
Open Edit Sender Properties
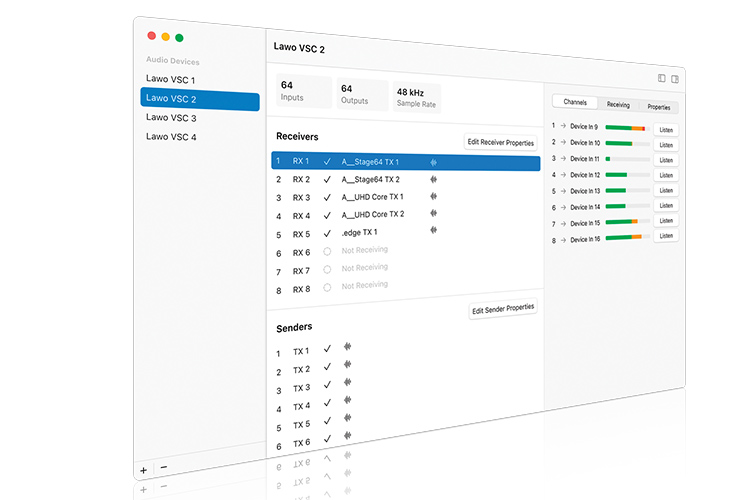[x=503, y=309]
